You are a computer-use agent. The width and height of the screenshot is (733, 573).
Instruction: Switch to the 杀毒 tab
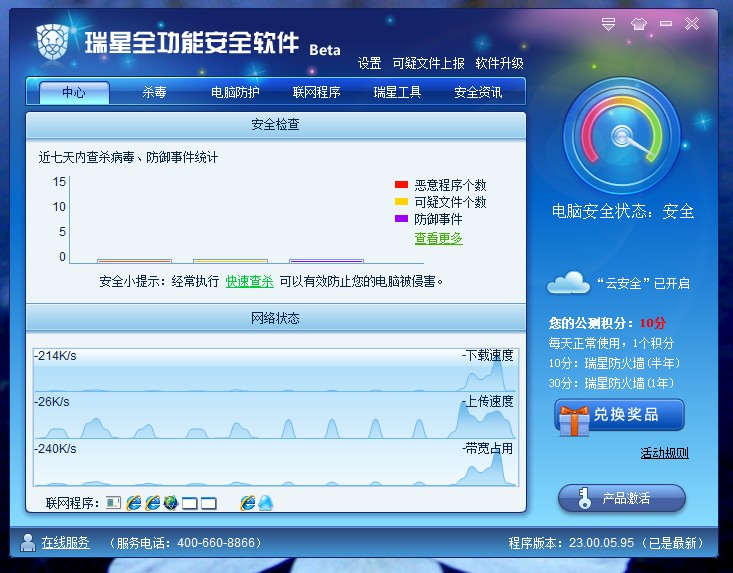coord(154,92)
